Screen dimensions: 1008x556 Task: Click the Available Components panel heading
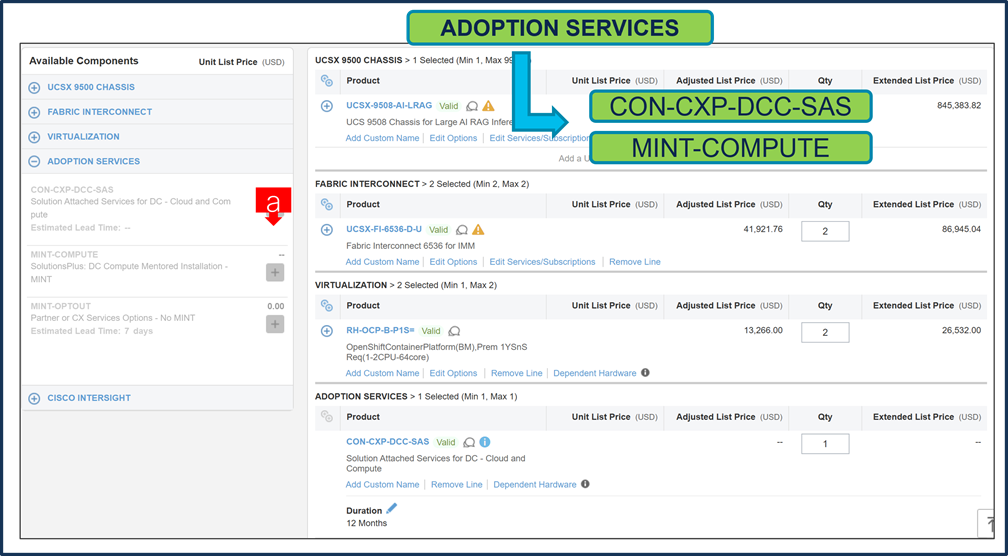[84, 61]
